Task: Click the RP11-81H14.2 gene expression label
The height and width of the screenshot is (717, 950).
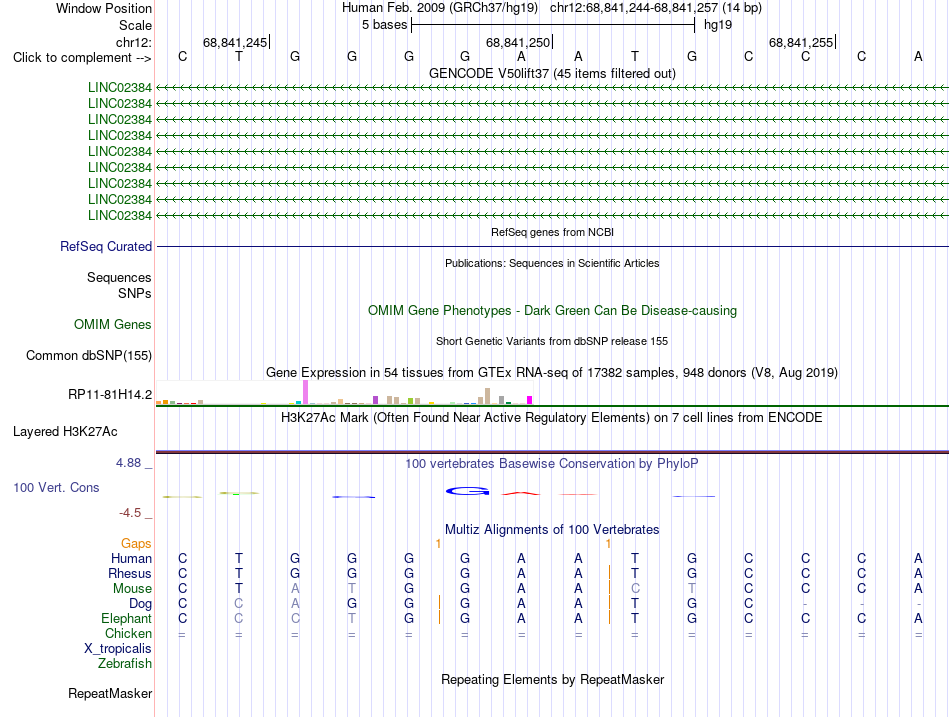Action: tap(110, 395)
